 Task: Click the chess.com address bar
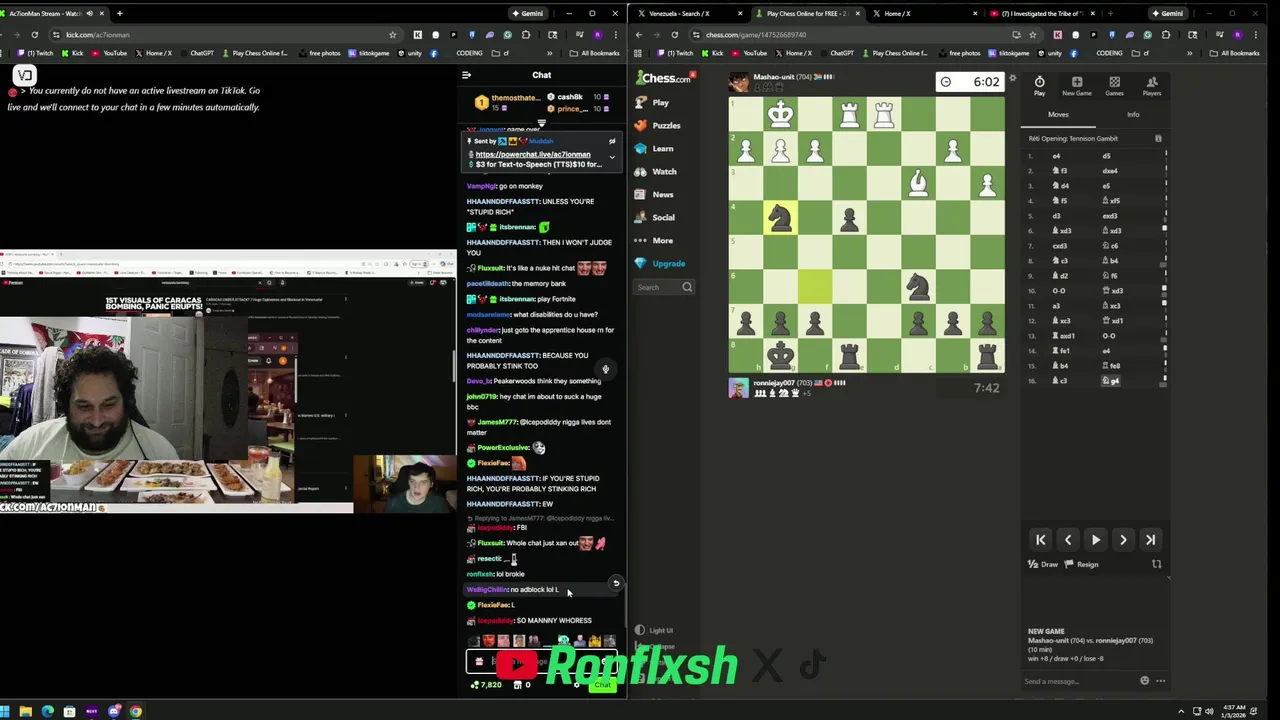point(850,34)
